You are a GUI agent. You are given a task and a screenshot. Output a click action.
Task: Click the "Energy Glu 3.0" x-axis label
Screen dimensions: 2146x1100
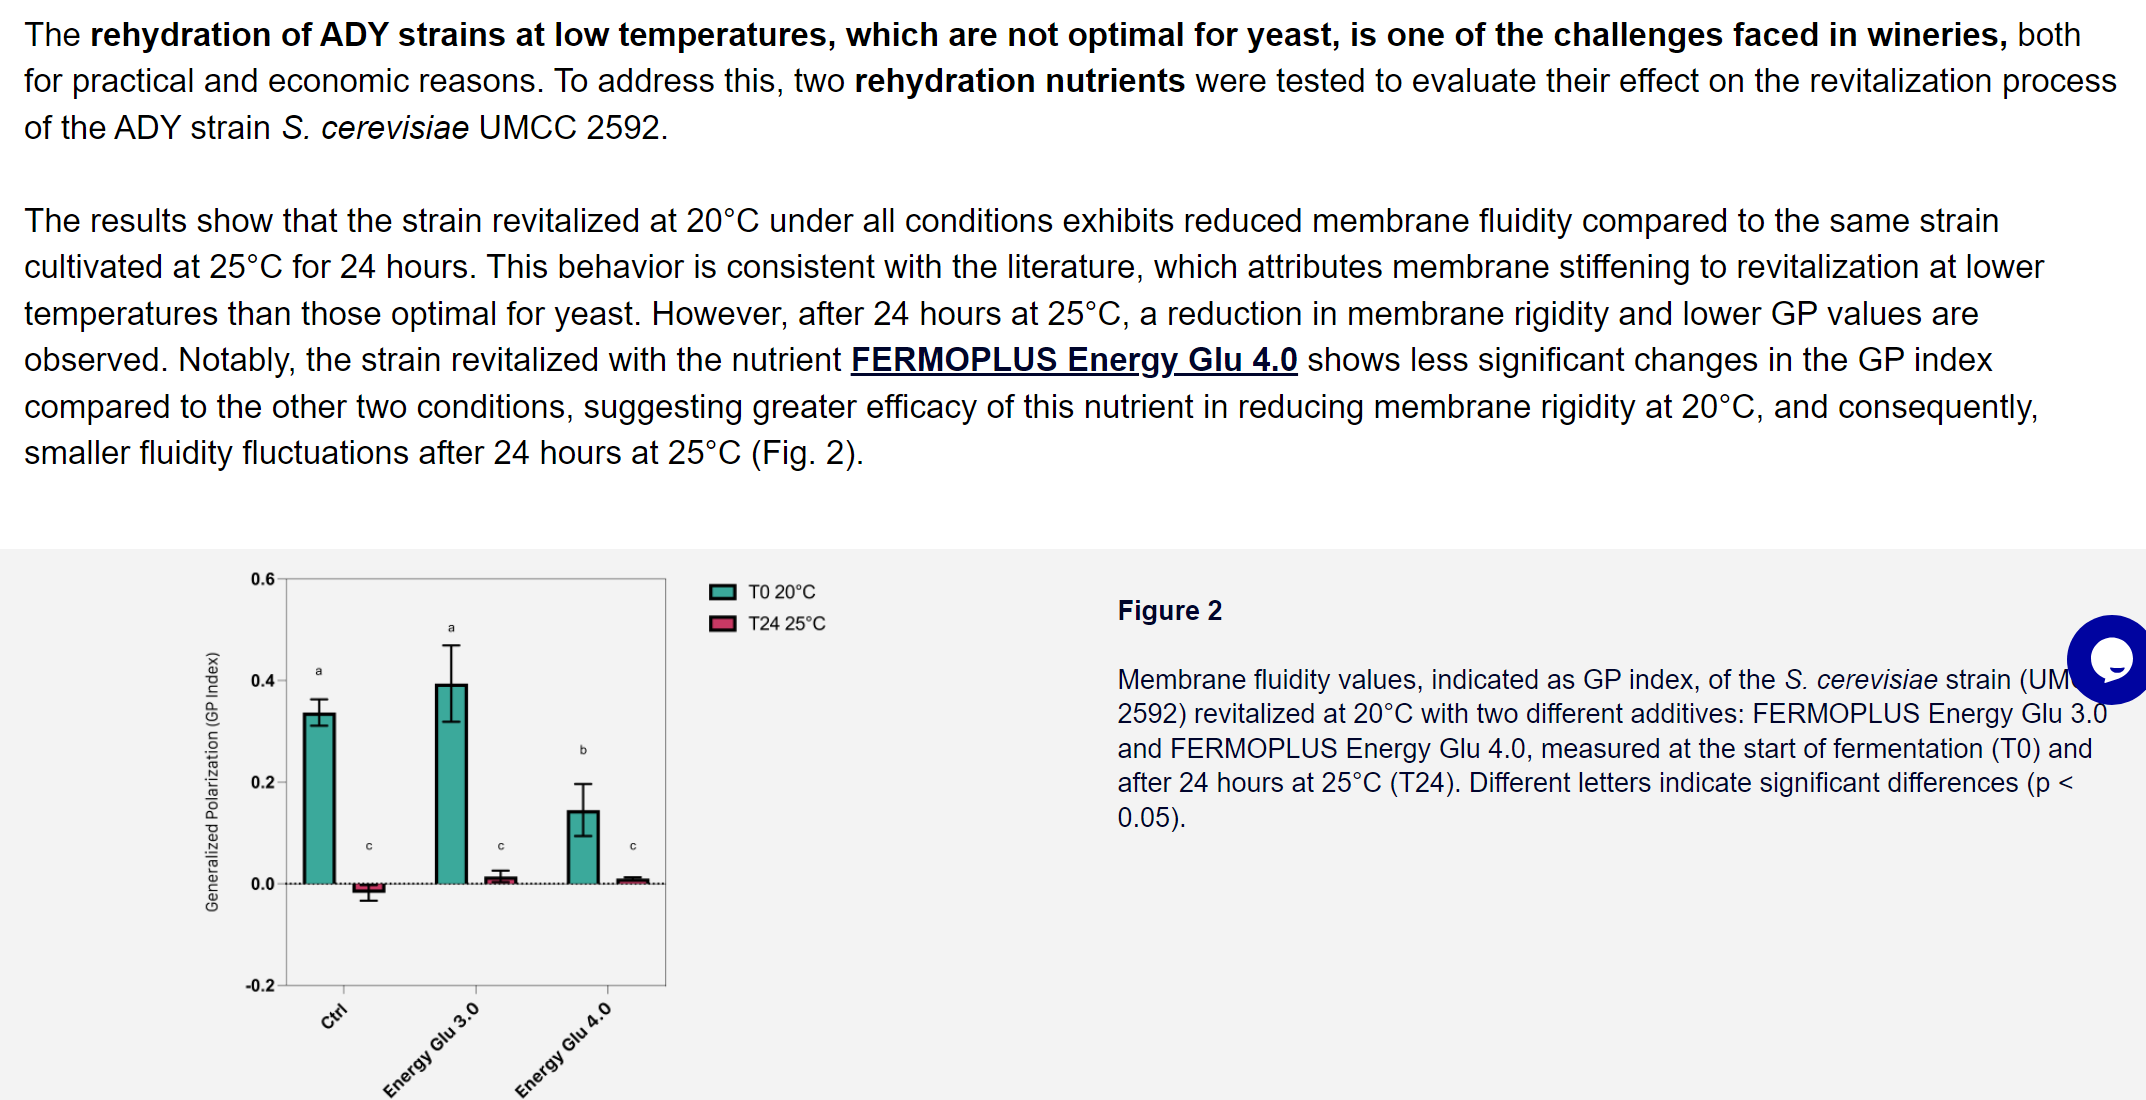[431, 1049]
